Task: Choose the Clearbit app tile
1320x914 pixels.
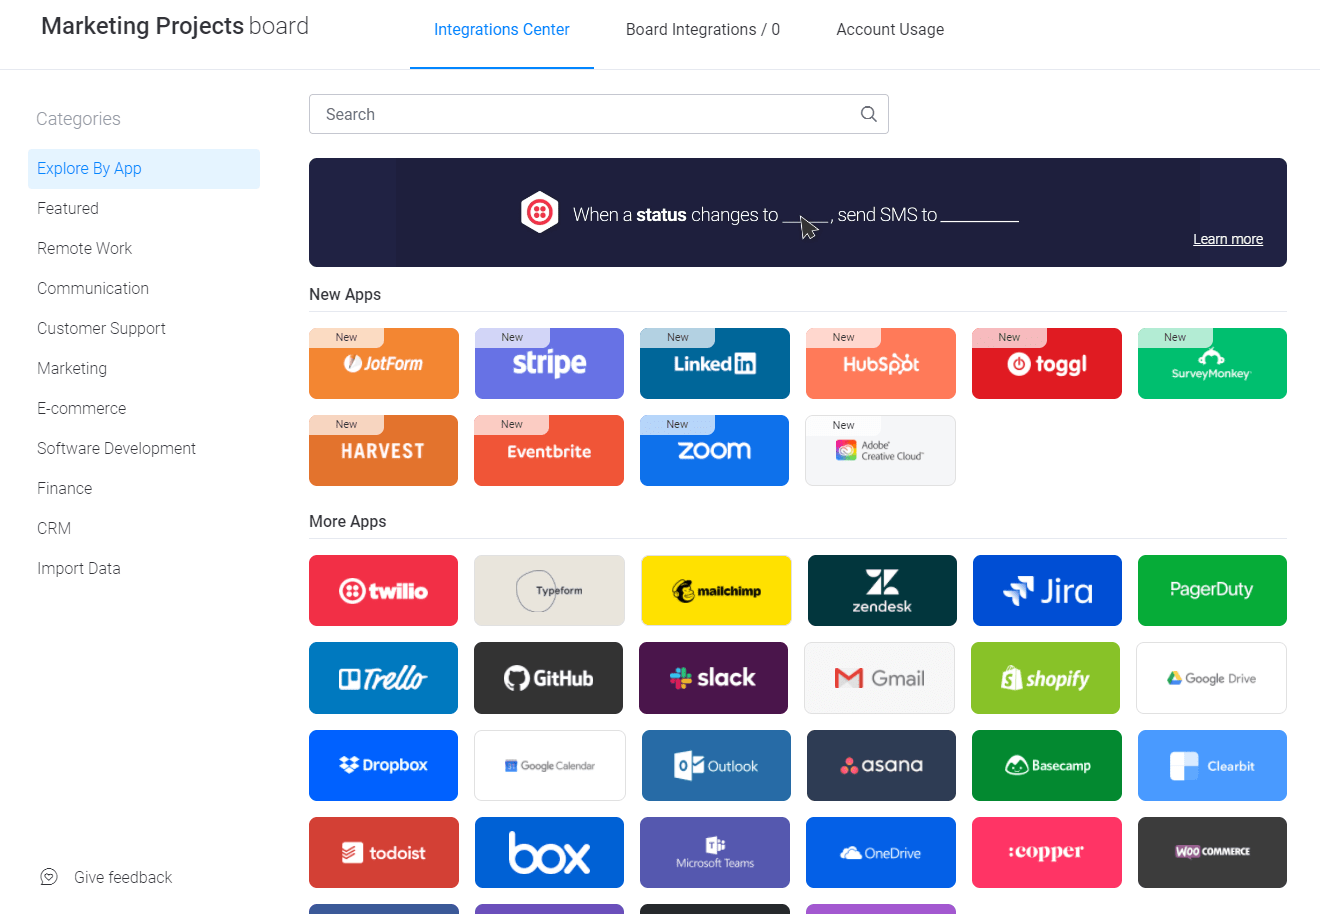Action: (1212, 765)
